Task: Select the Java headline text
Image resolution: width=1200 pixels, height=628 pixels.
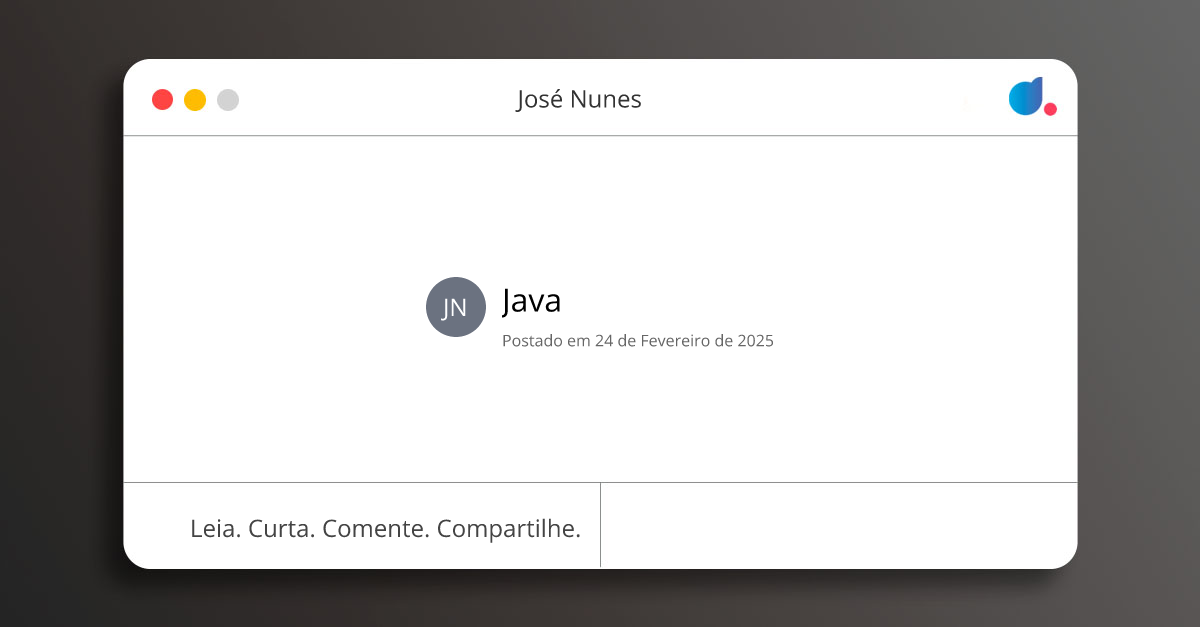Action: [x=532, y=301]
